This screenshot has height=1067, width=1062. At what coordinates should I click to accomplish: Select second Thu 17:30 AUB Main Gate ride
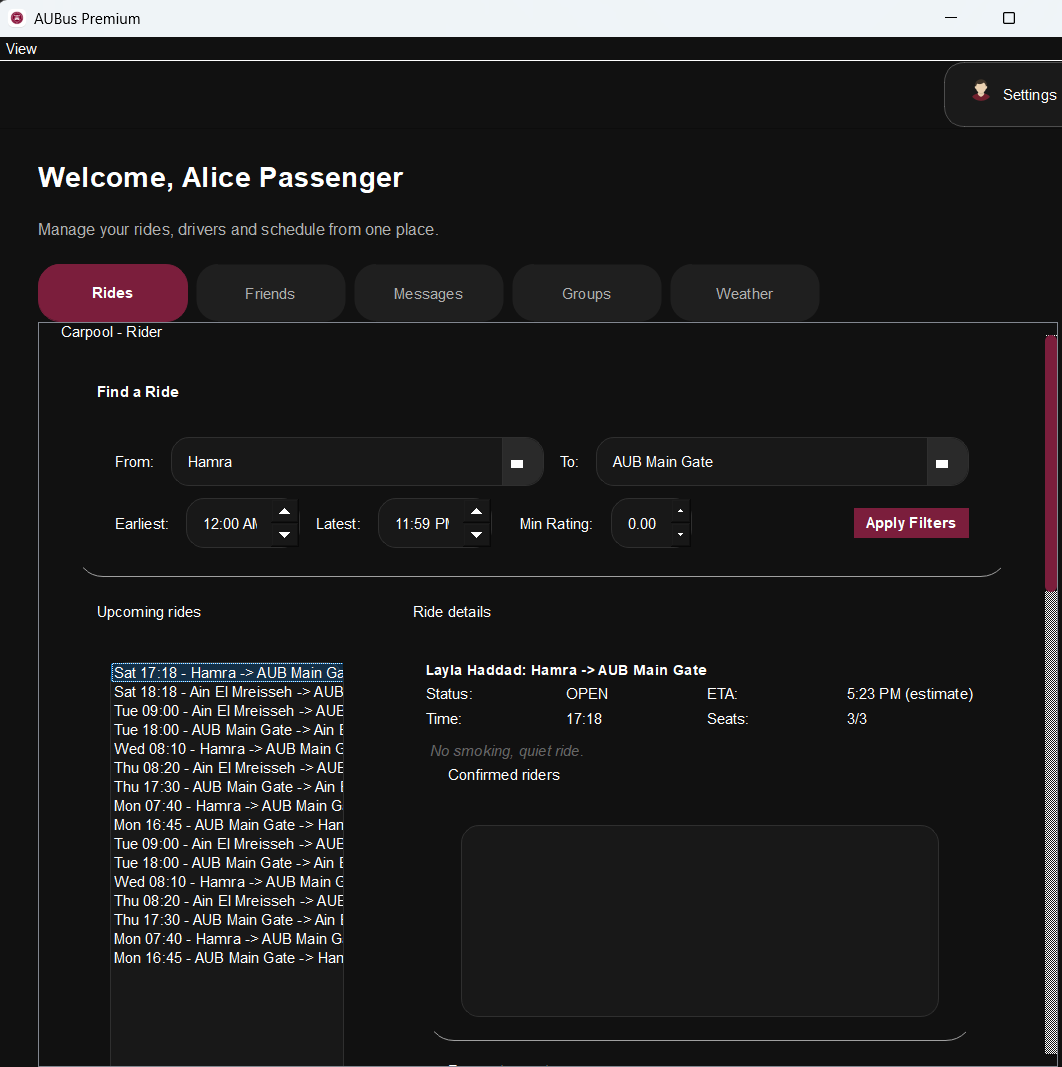227,920
